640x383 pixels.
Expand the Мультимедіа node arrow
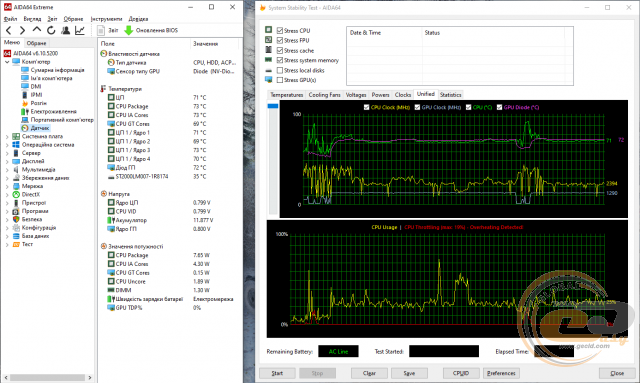(7, 169)
